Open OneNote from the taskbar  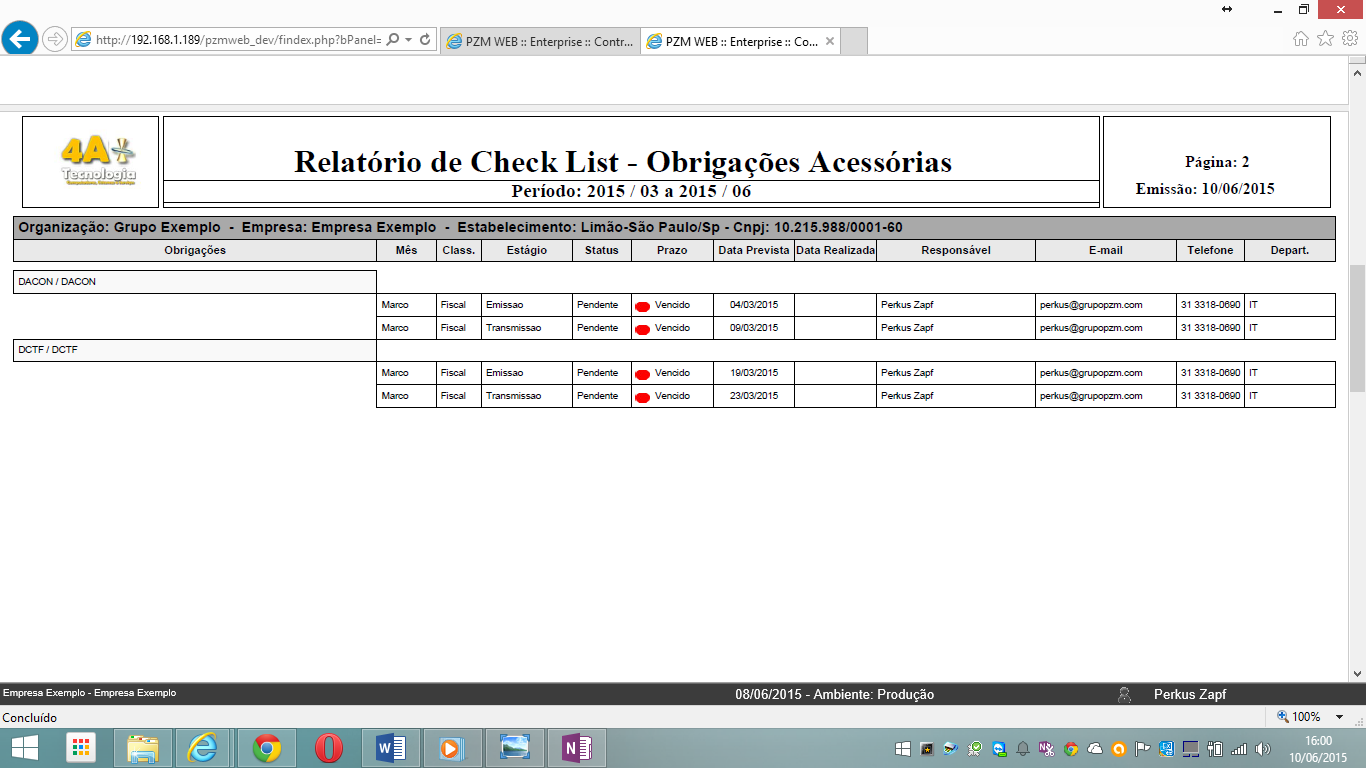click(577, 748)
